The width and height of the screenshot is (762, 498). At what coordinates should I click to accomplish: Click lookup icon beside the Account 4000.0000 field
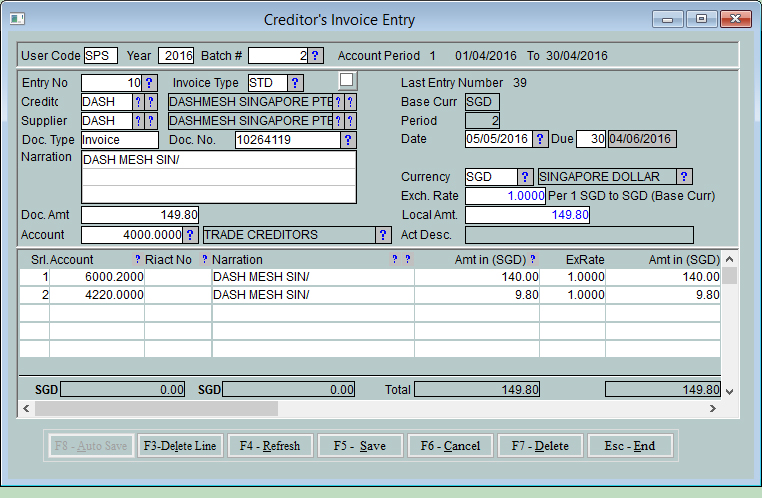click(190, 235)
